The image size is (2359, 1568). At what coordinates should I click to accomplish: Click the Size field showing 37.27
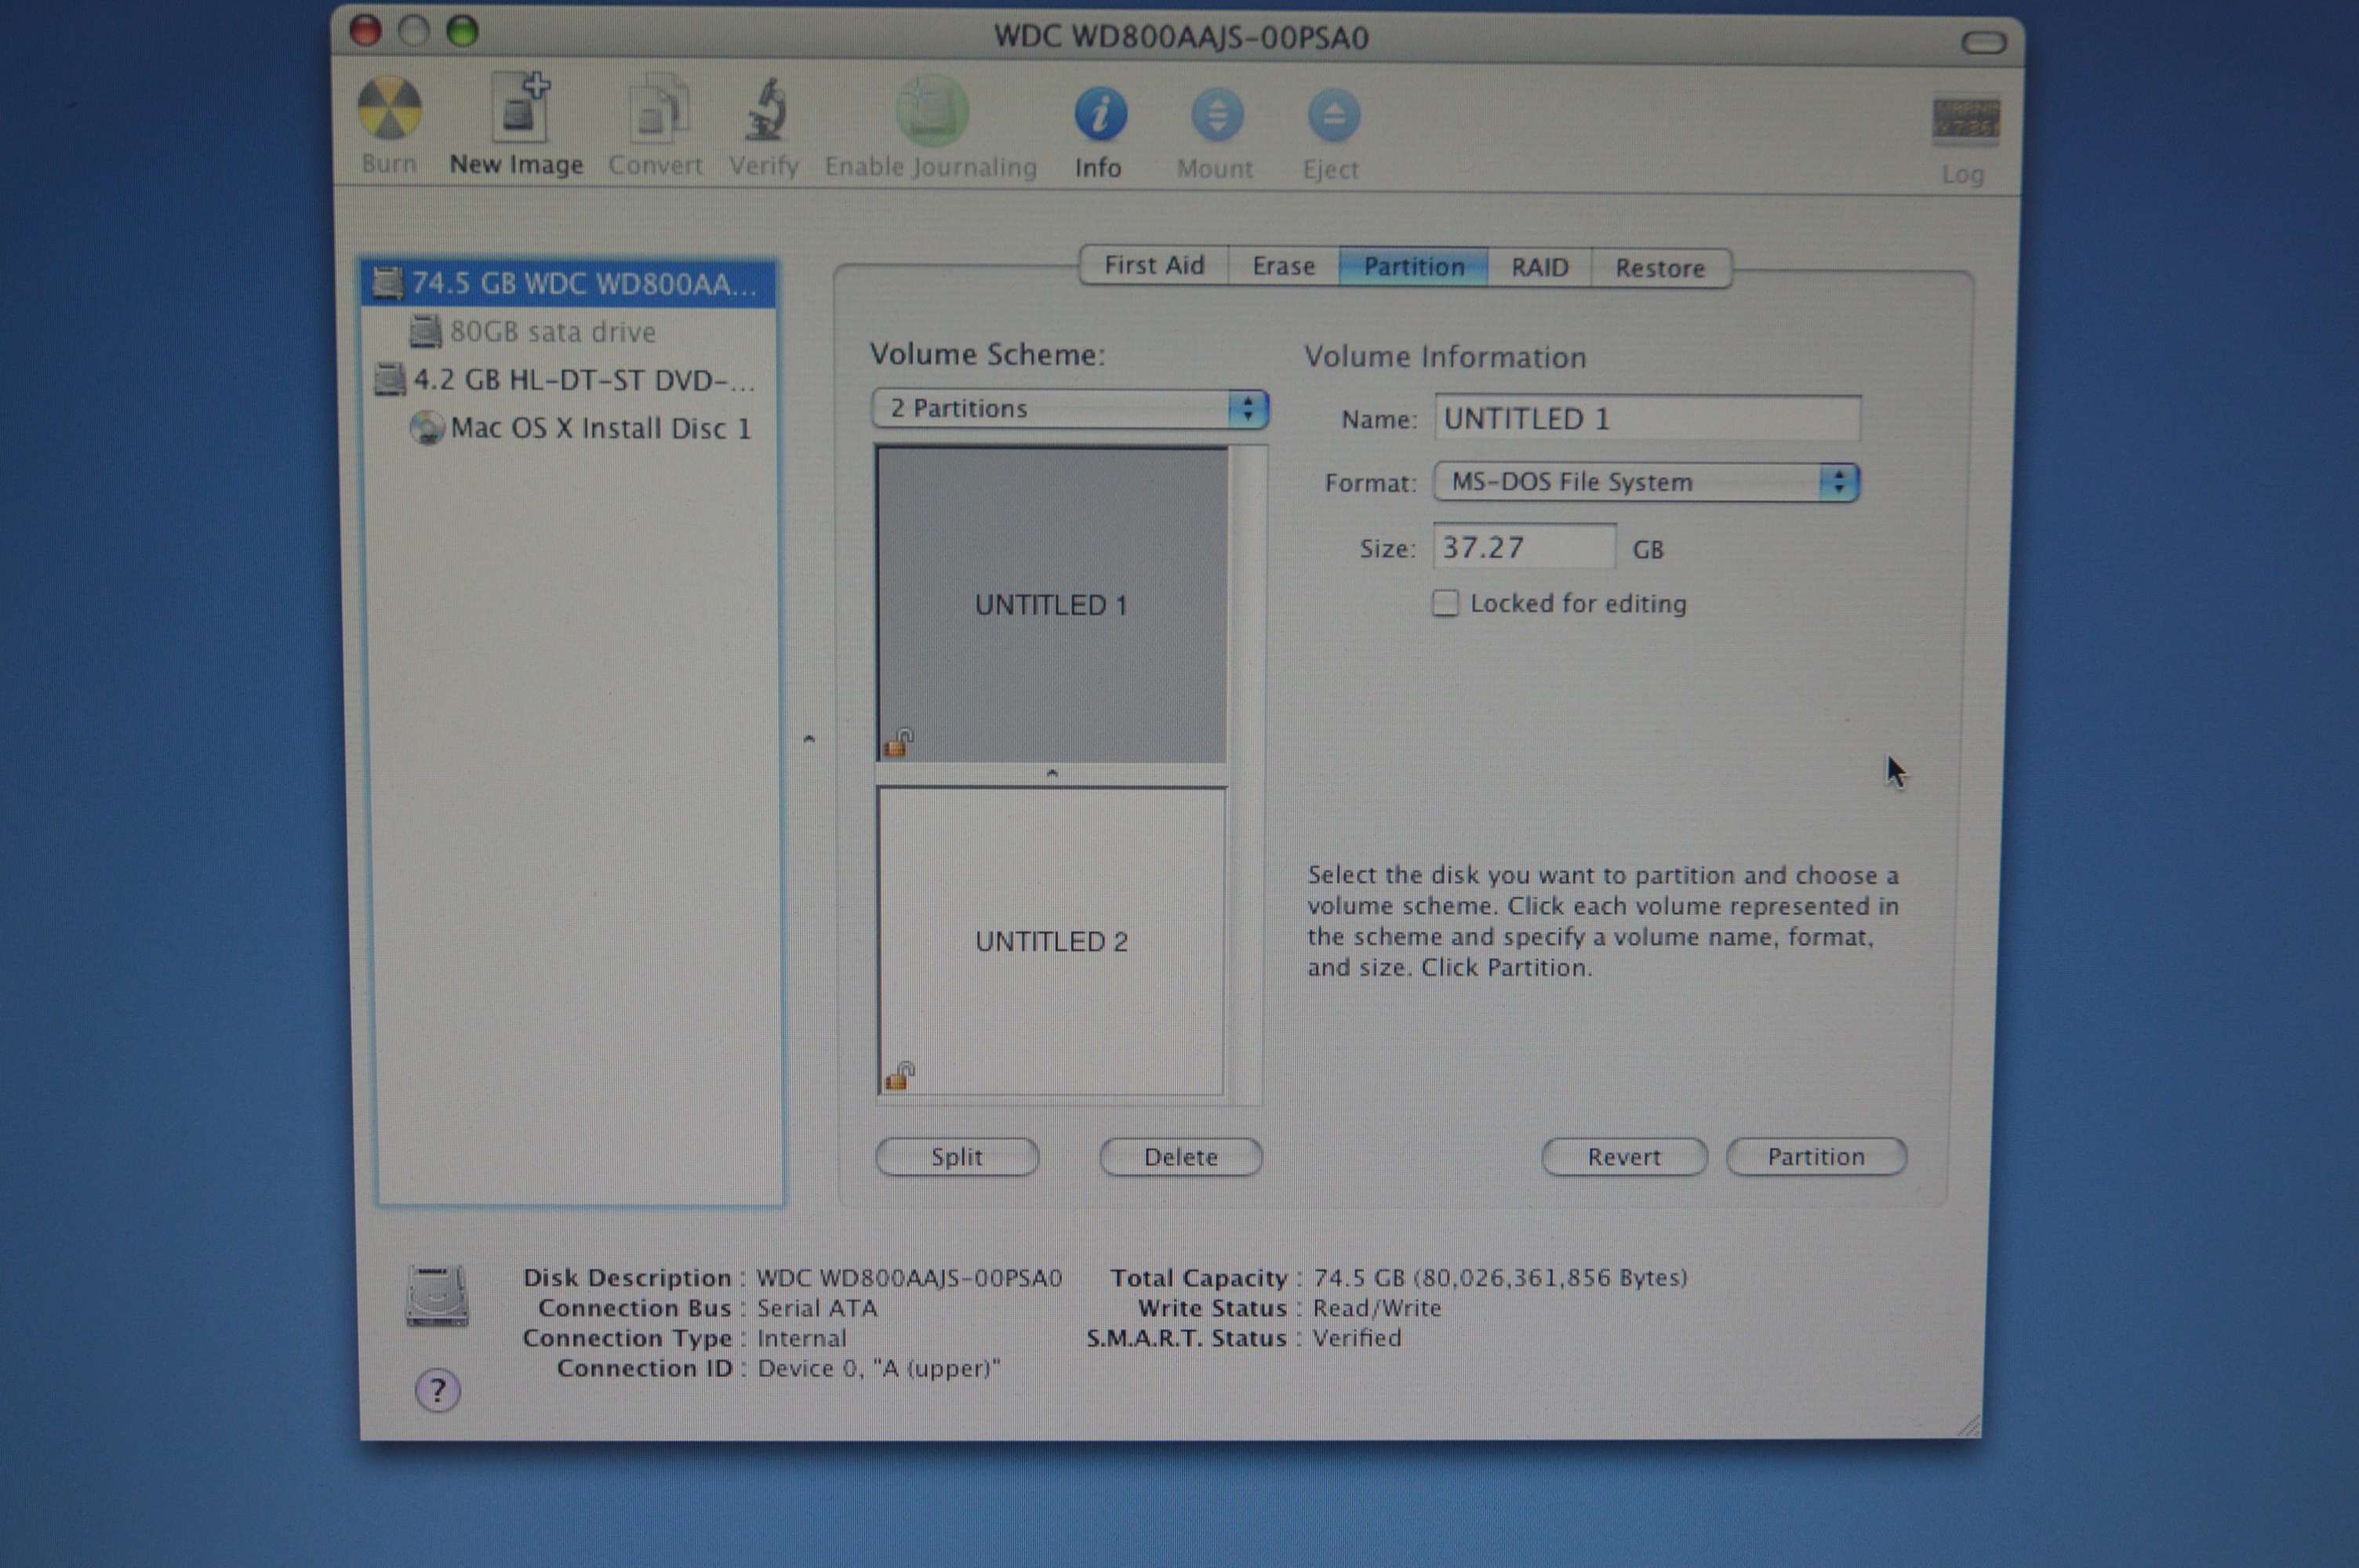coord(1524,547)
